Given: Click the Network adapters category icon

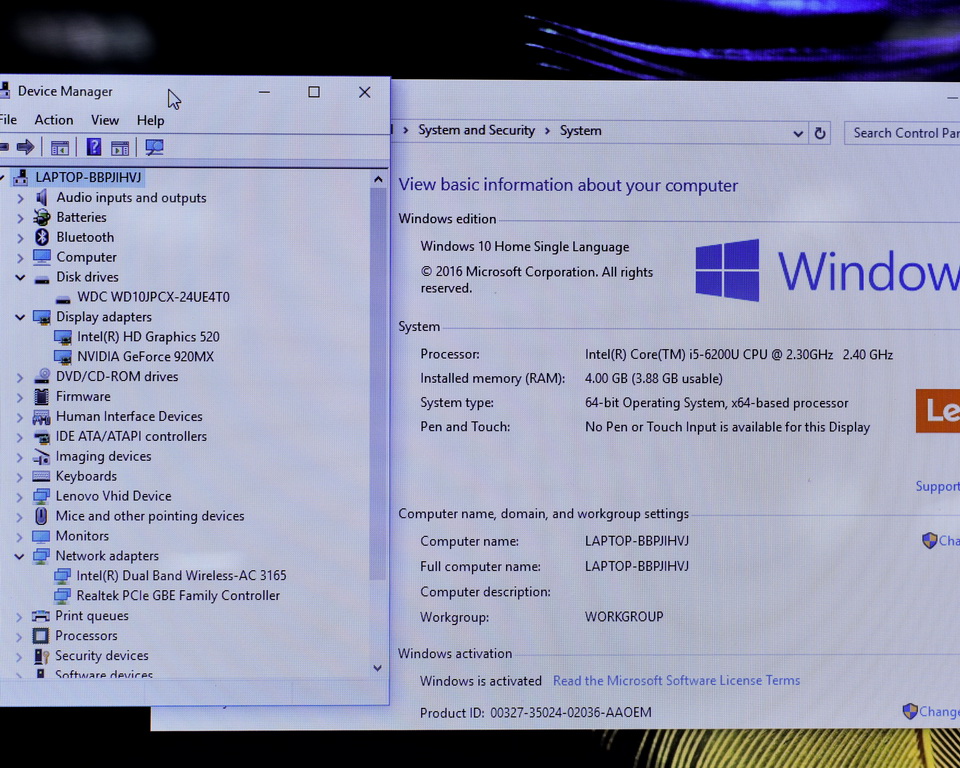Looking at the screenshot, I should point(41,556).
